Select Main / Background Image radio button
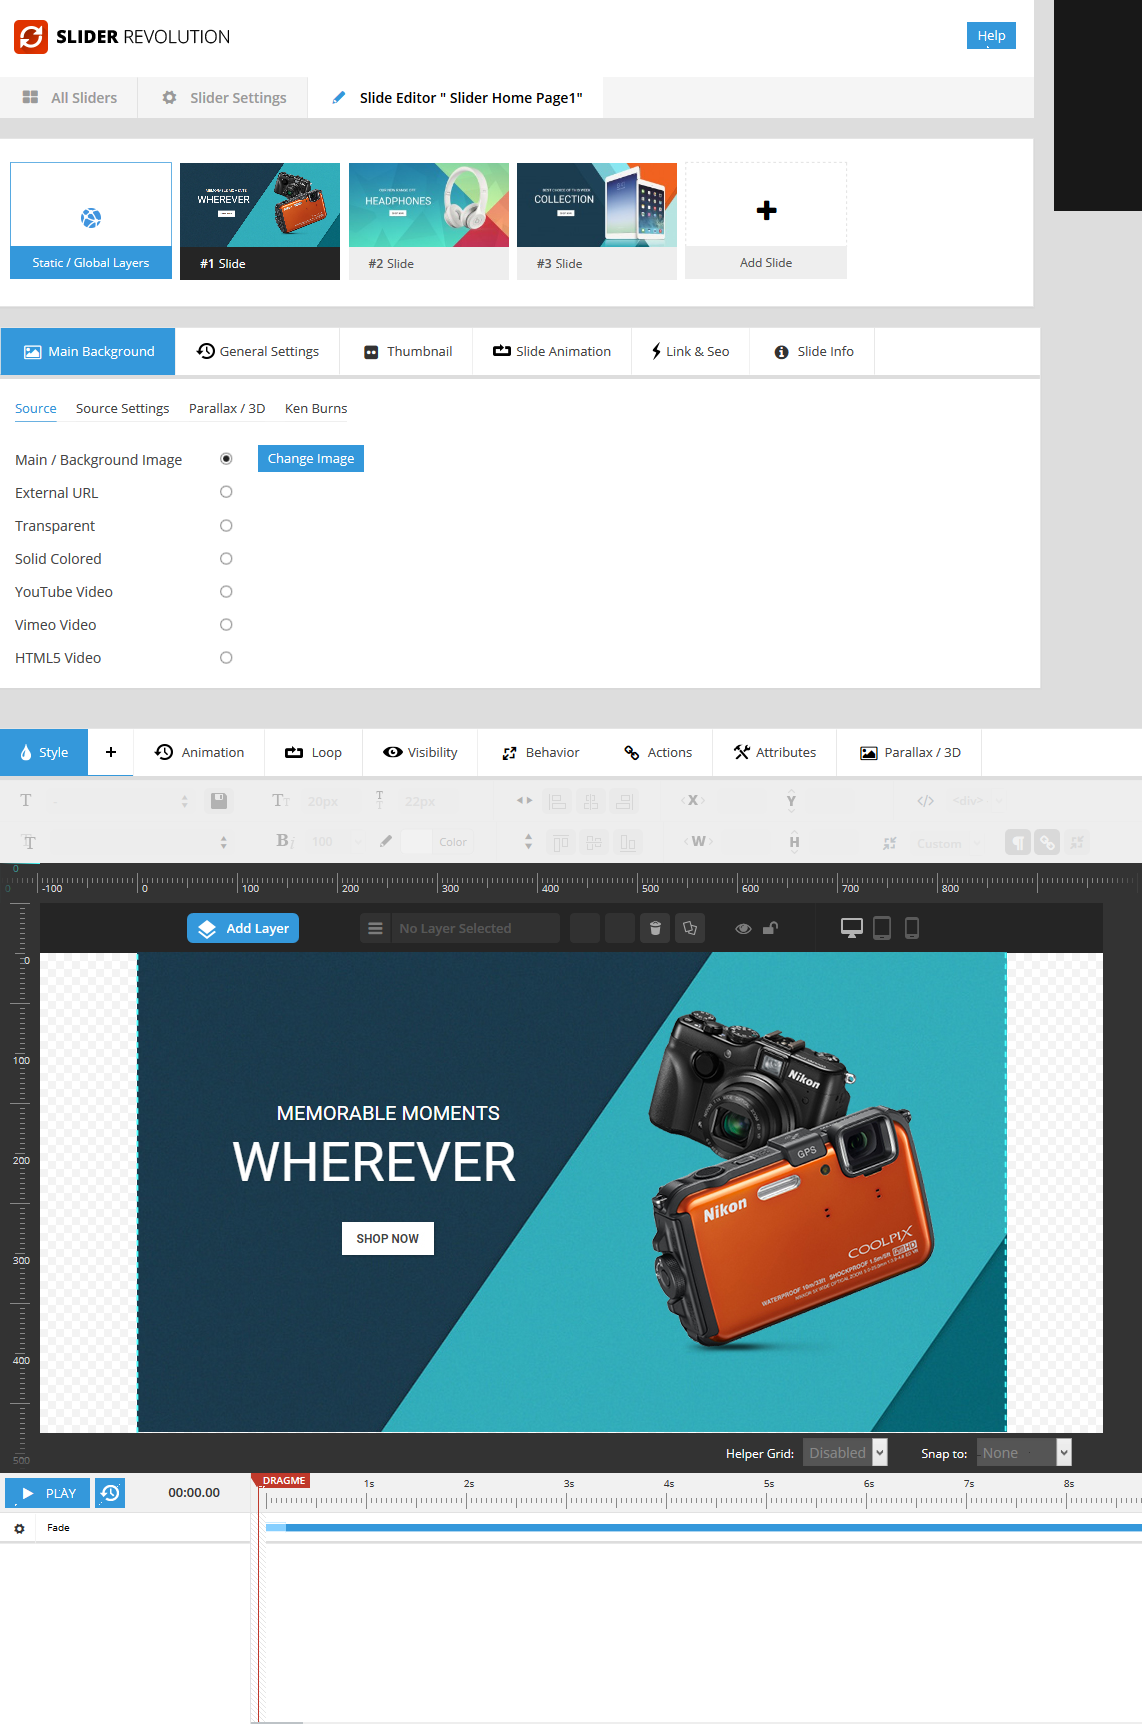 coord(226,459)
